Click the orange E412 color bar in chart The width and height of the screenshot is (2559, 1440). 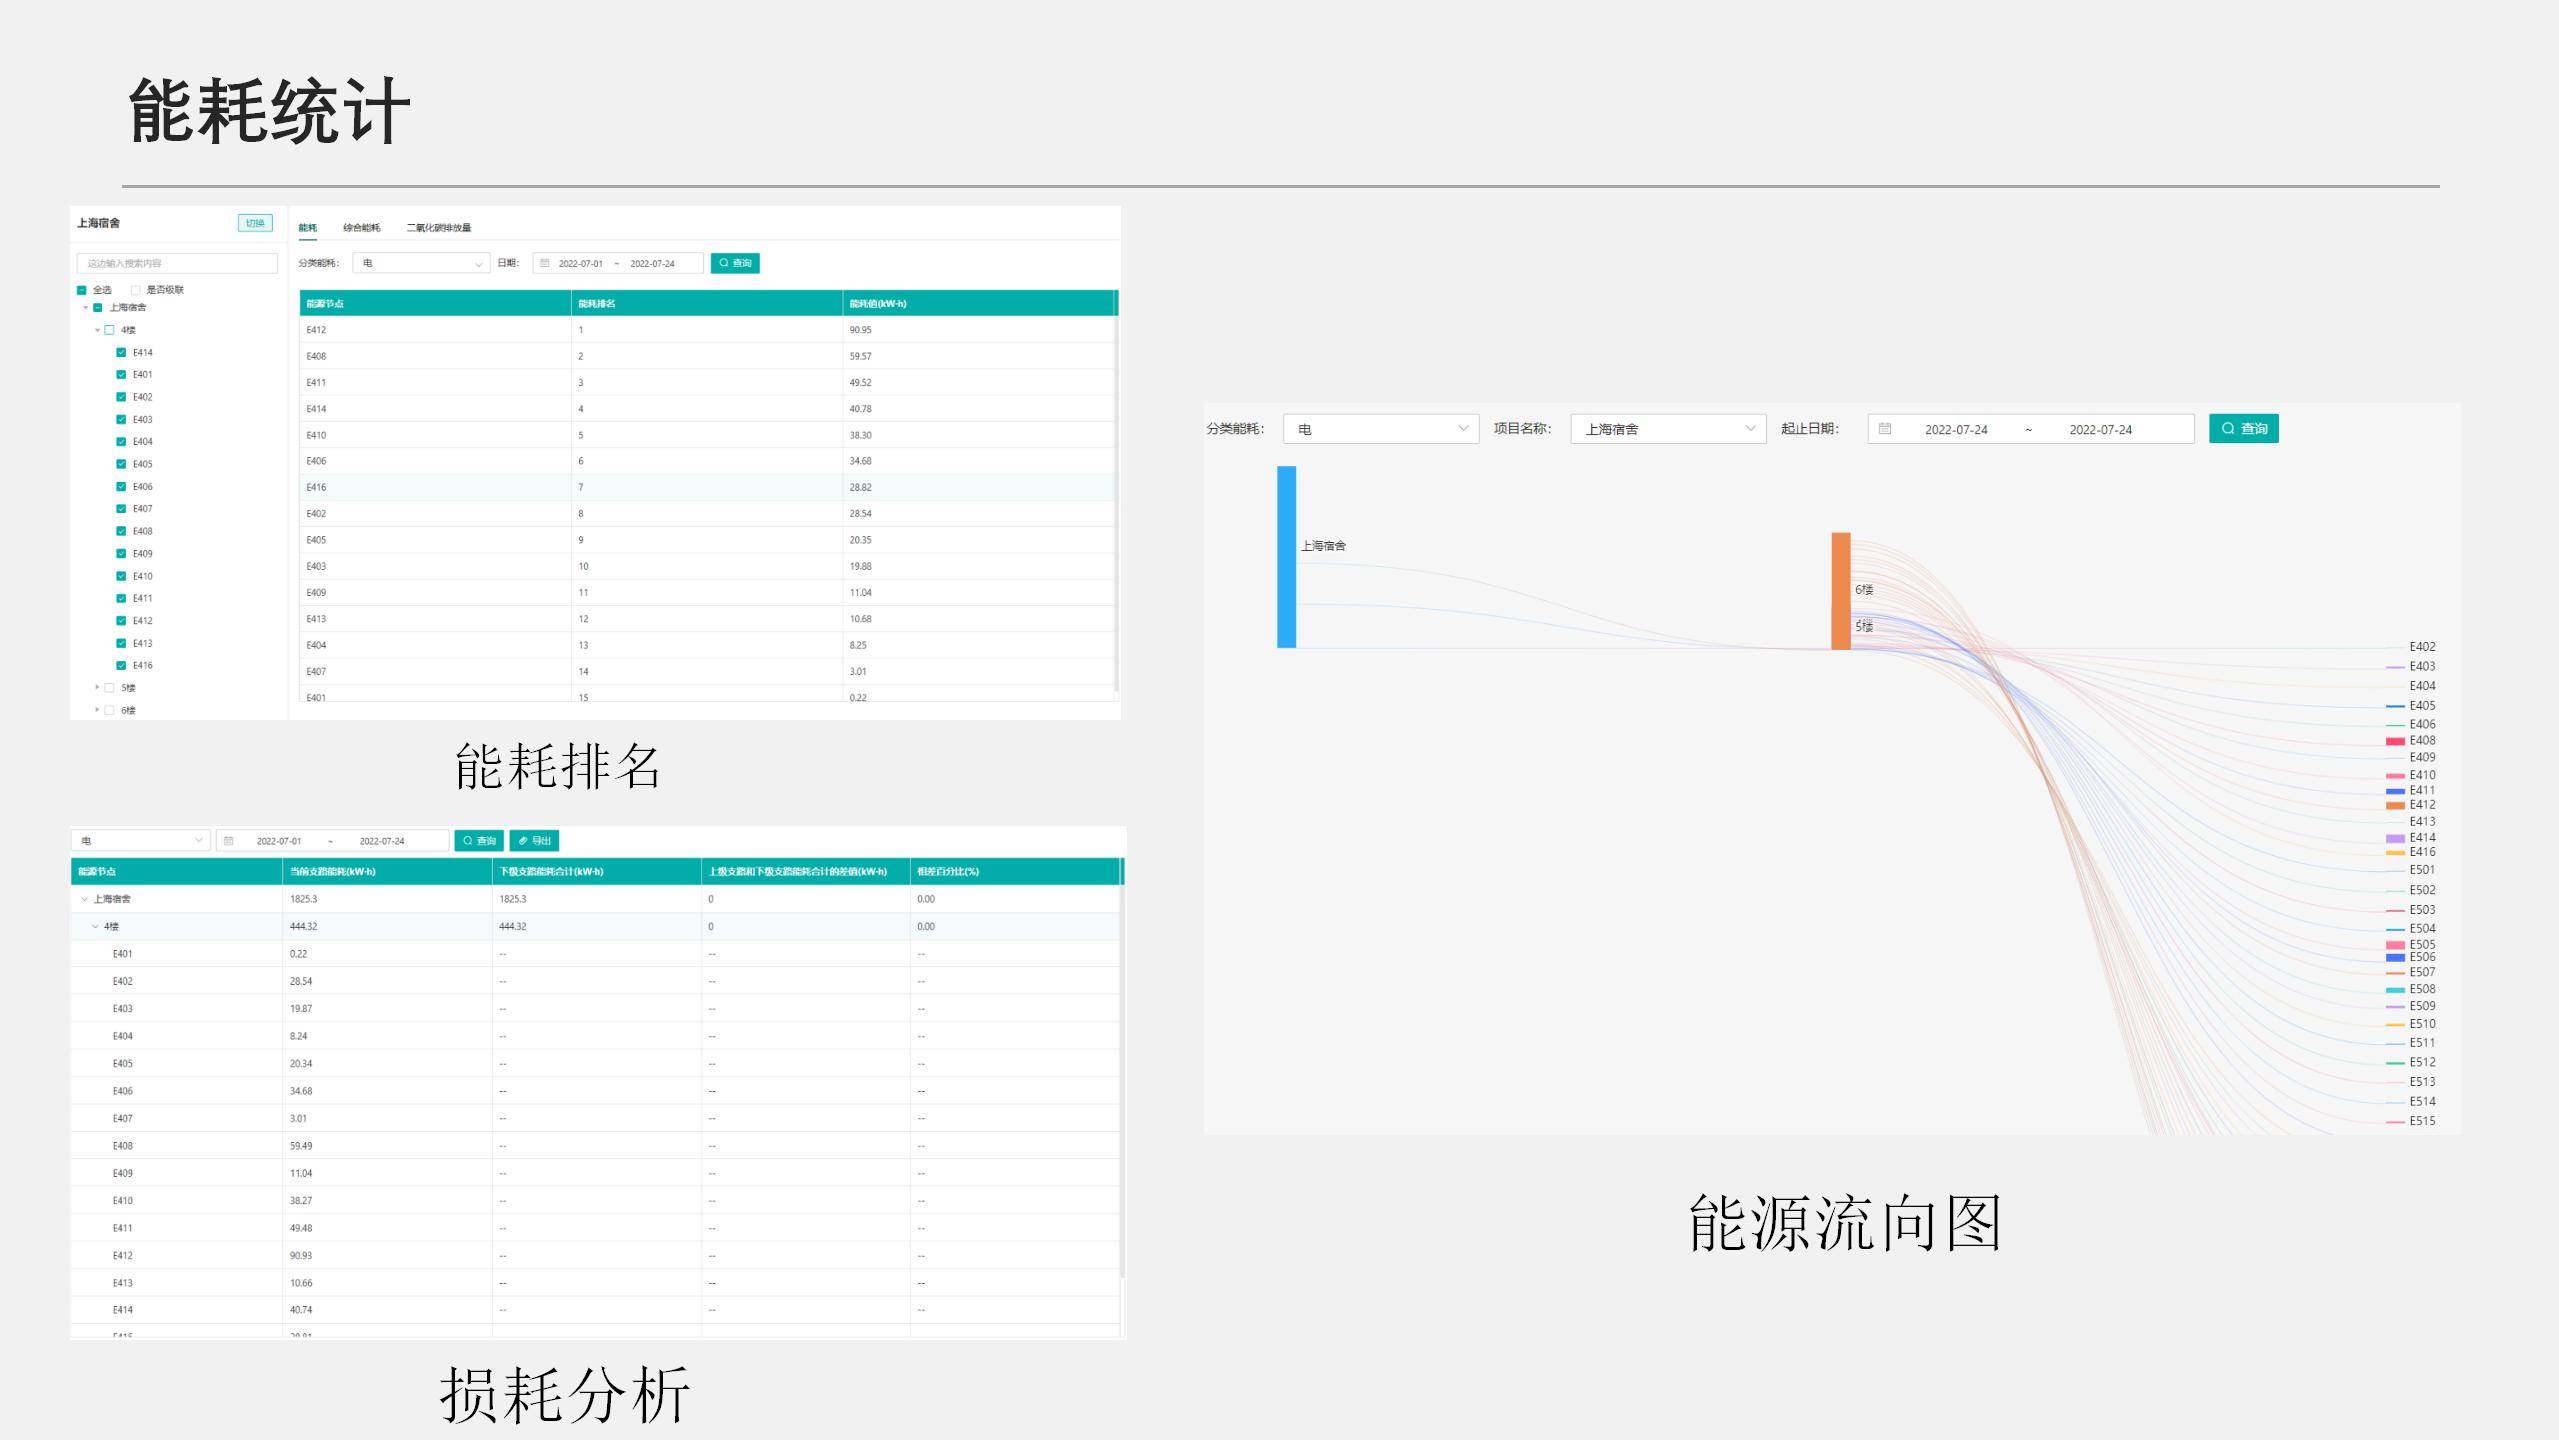point(2395,805)
